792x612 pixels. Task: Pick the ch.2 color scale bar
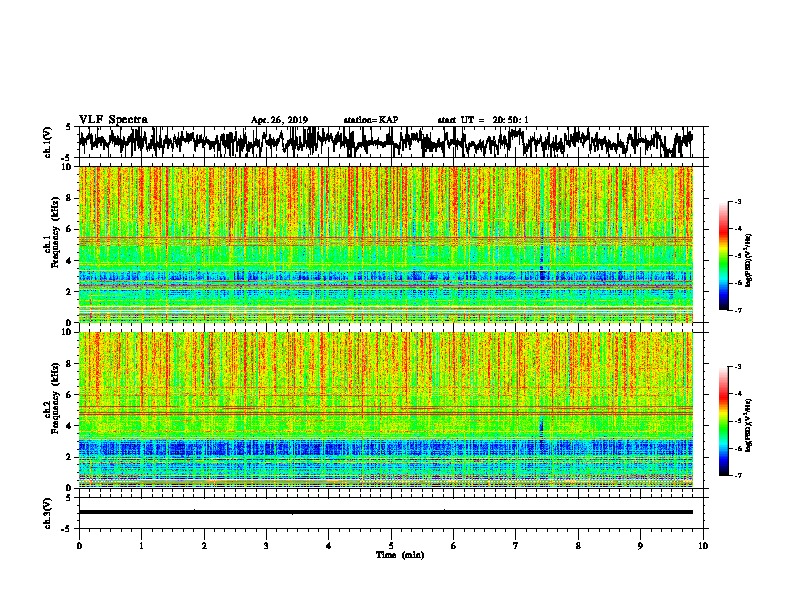[x=724, y=421]
